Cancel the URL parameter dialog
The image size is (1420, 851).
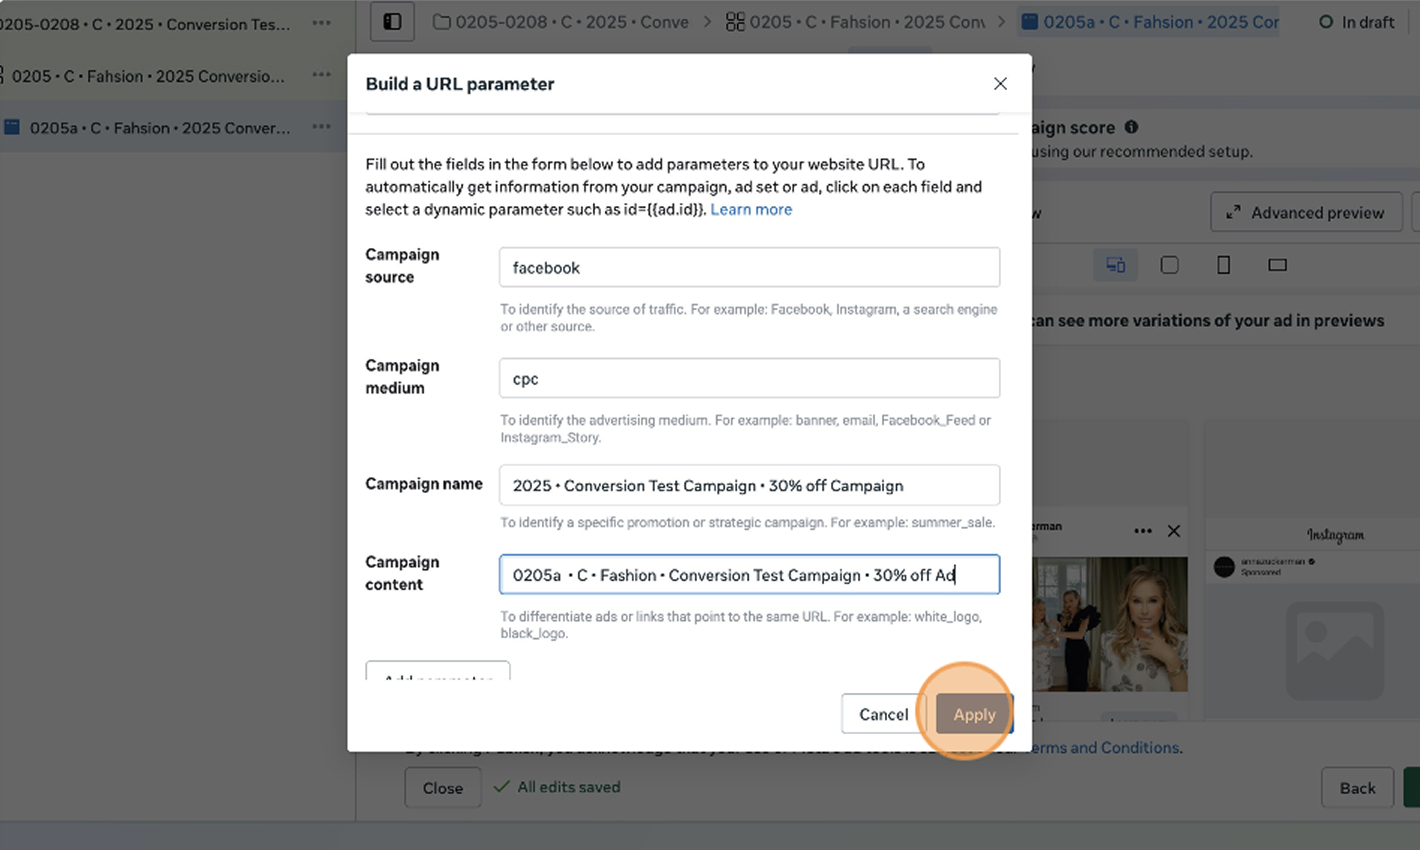coord(883,714)
